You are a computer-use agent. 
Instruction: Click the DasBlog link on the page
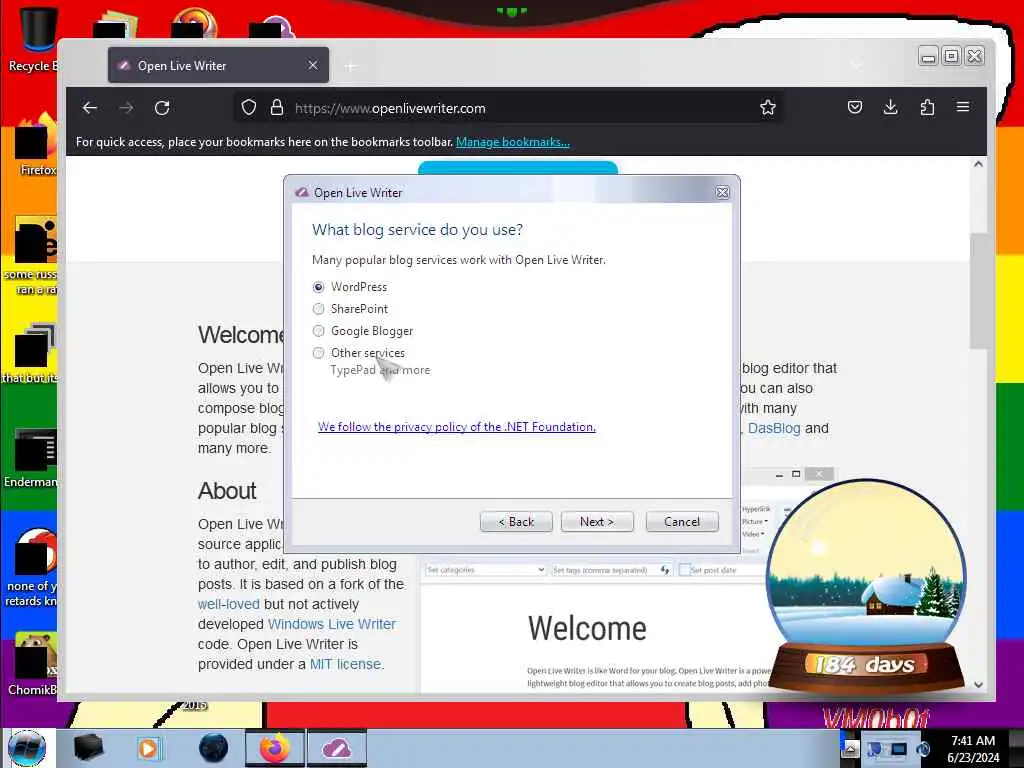pyautogui.click(x=774, y=428)
